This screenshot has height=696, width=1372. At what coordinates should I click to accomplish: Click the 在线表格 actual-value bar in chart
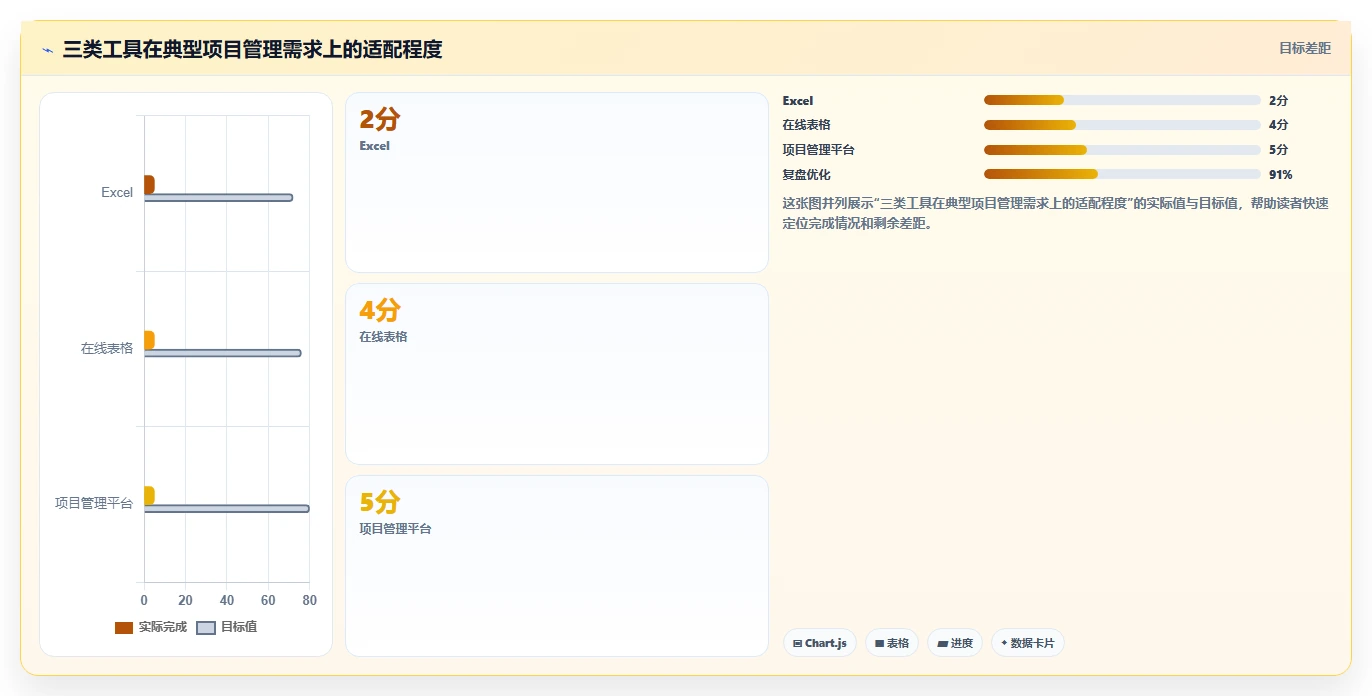click(149, 340)
